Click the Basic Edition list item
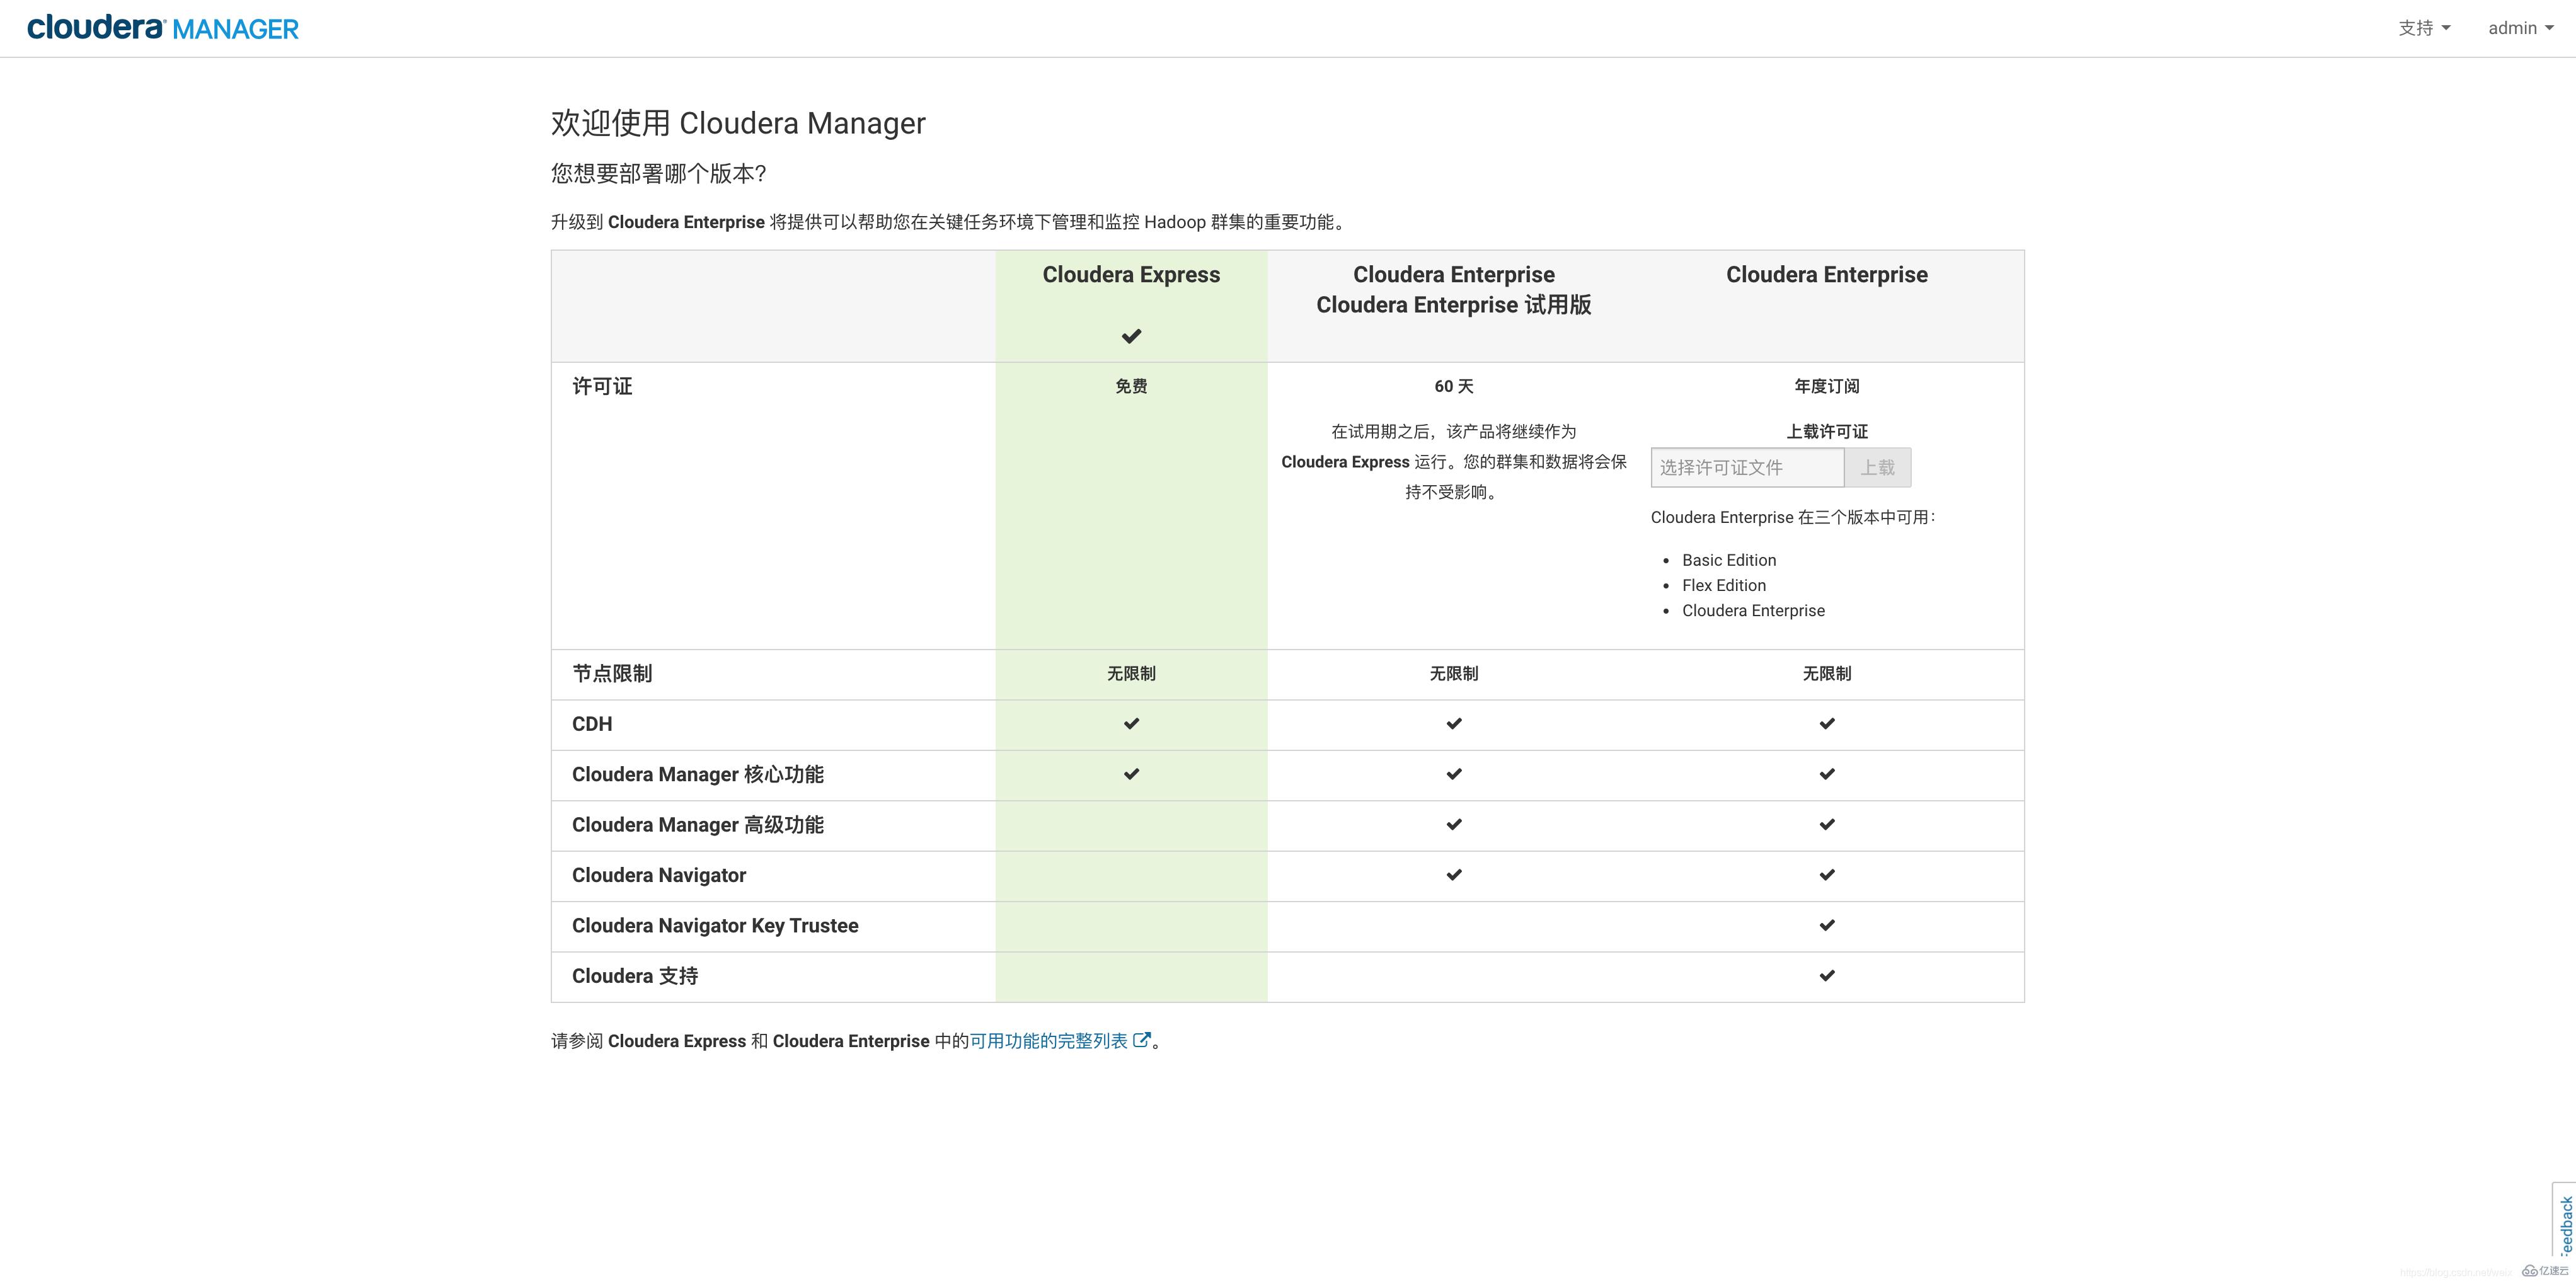 click(x=1729, y=560)
